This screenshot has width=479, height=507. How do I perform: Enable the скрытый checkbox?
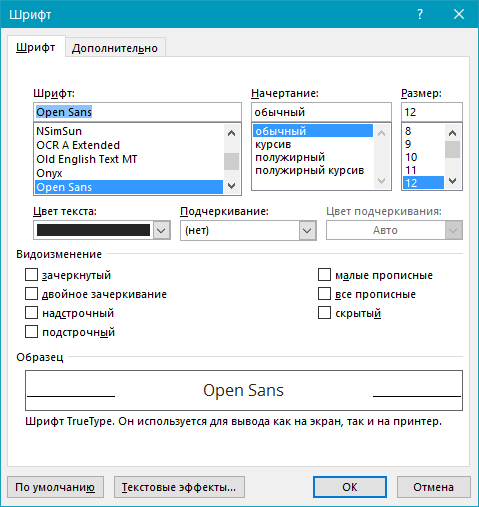(324, 313)
